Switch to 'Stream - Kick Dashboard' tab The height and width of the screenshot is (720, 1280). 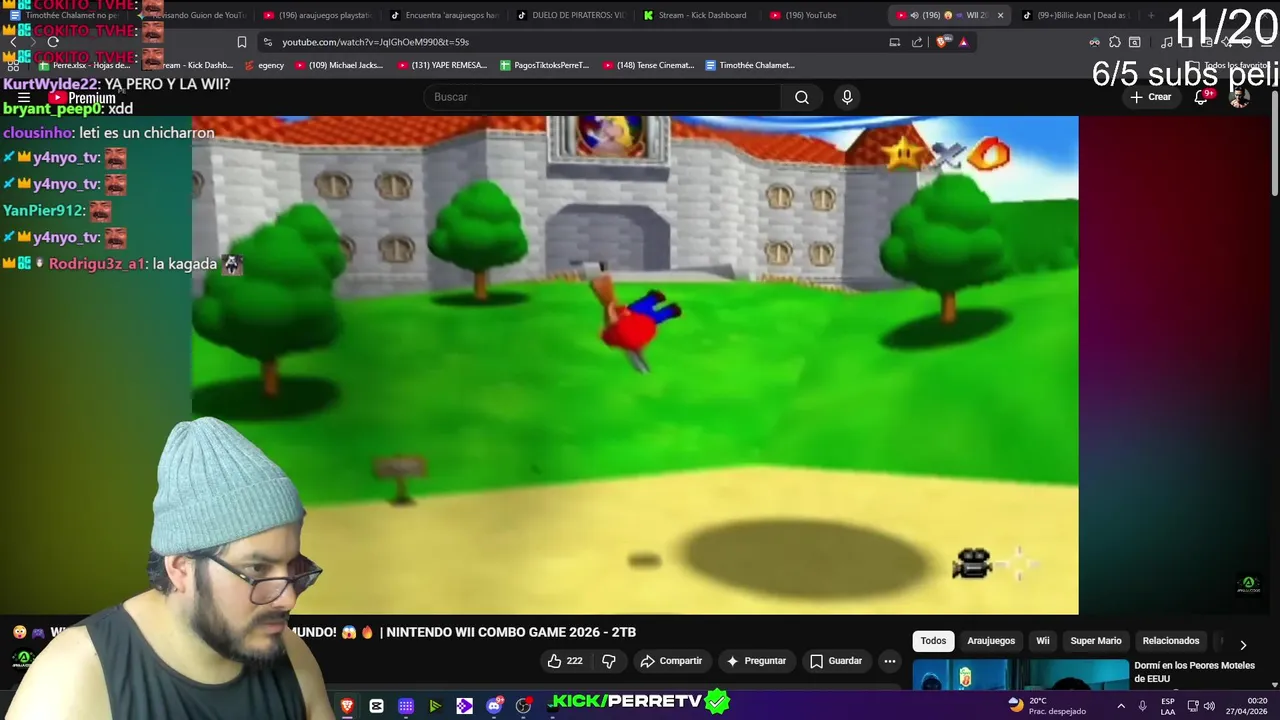pyautogui.click(x=695, y=15)
